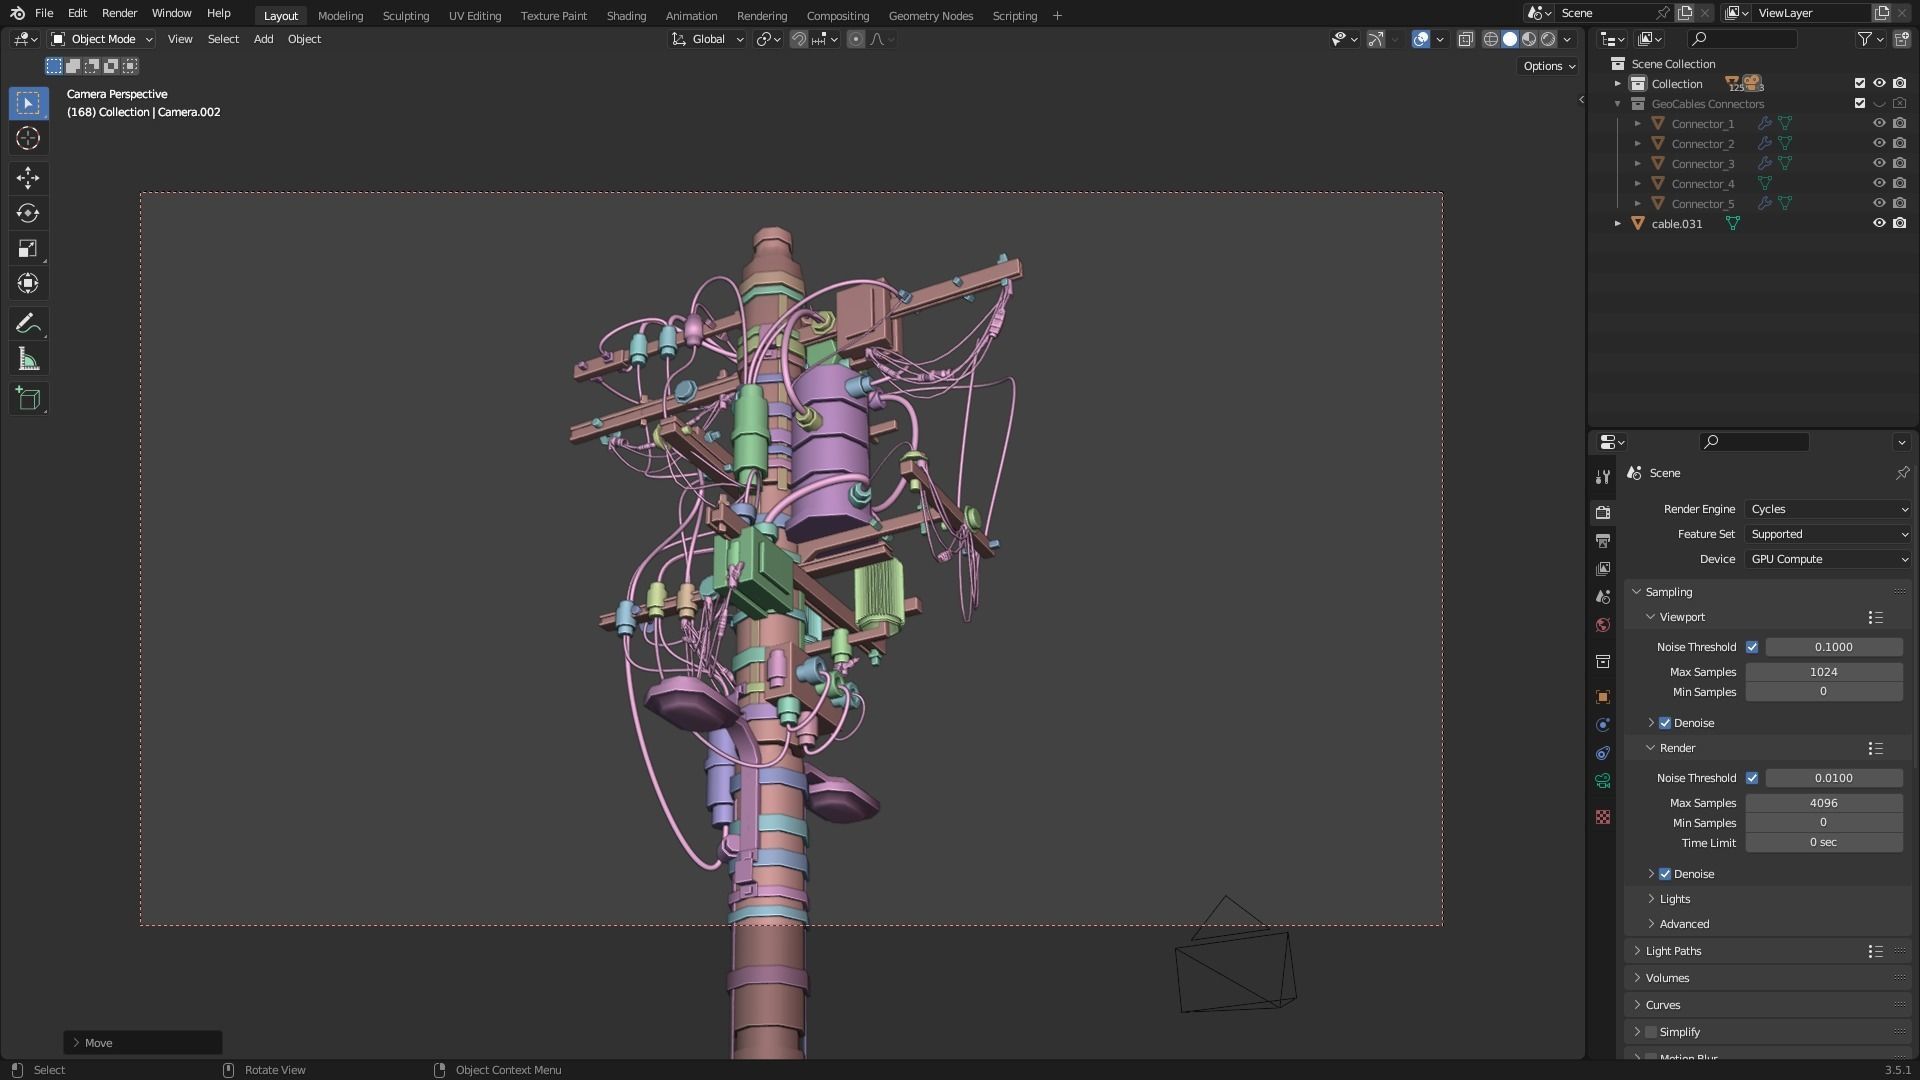Viewport: 1920px width, 1080px height.
Task: Open the Render Engine dropdown
Action: (x=1828, y=509)
